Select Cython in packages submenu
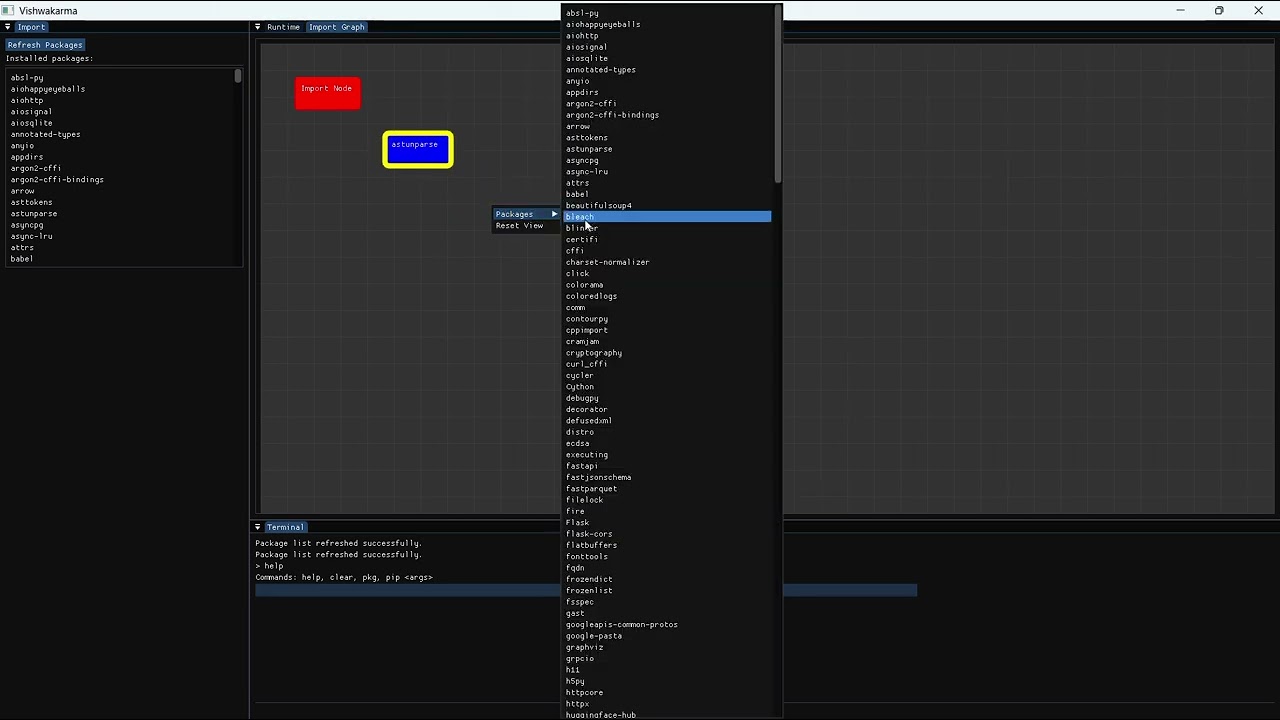Screen dimensions: 1280x720 click(667, 387)
